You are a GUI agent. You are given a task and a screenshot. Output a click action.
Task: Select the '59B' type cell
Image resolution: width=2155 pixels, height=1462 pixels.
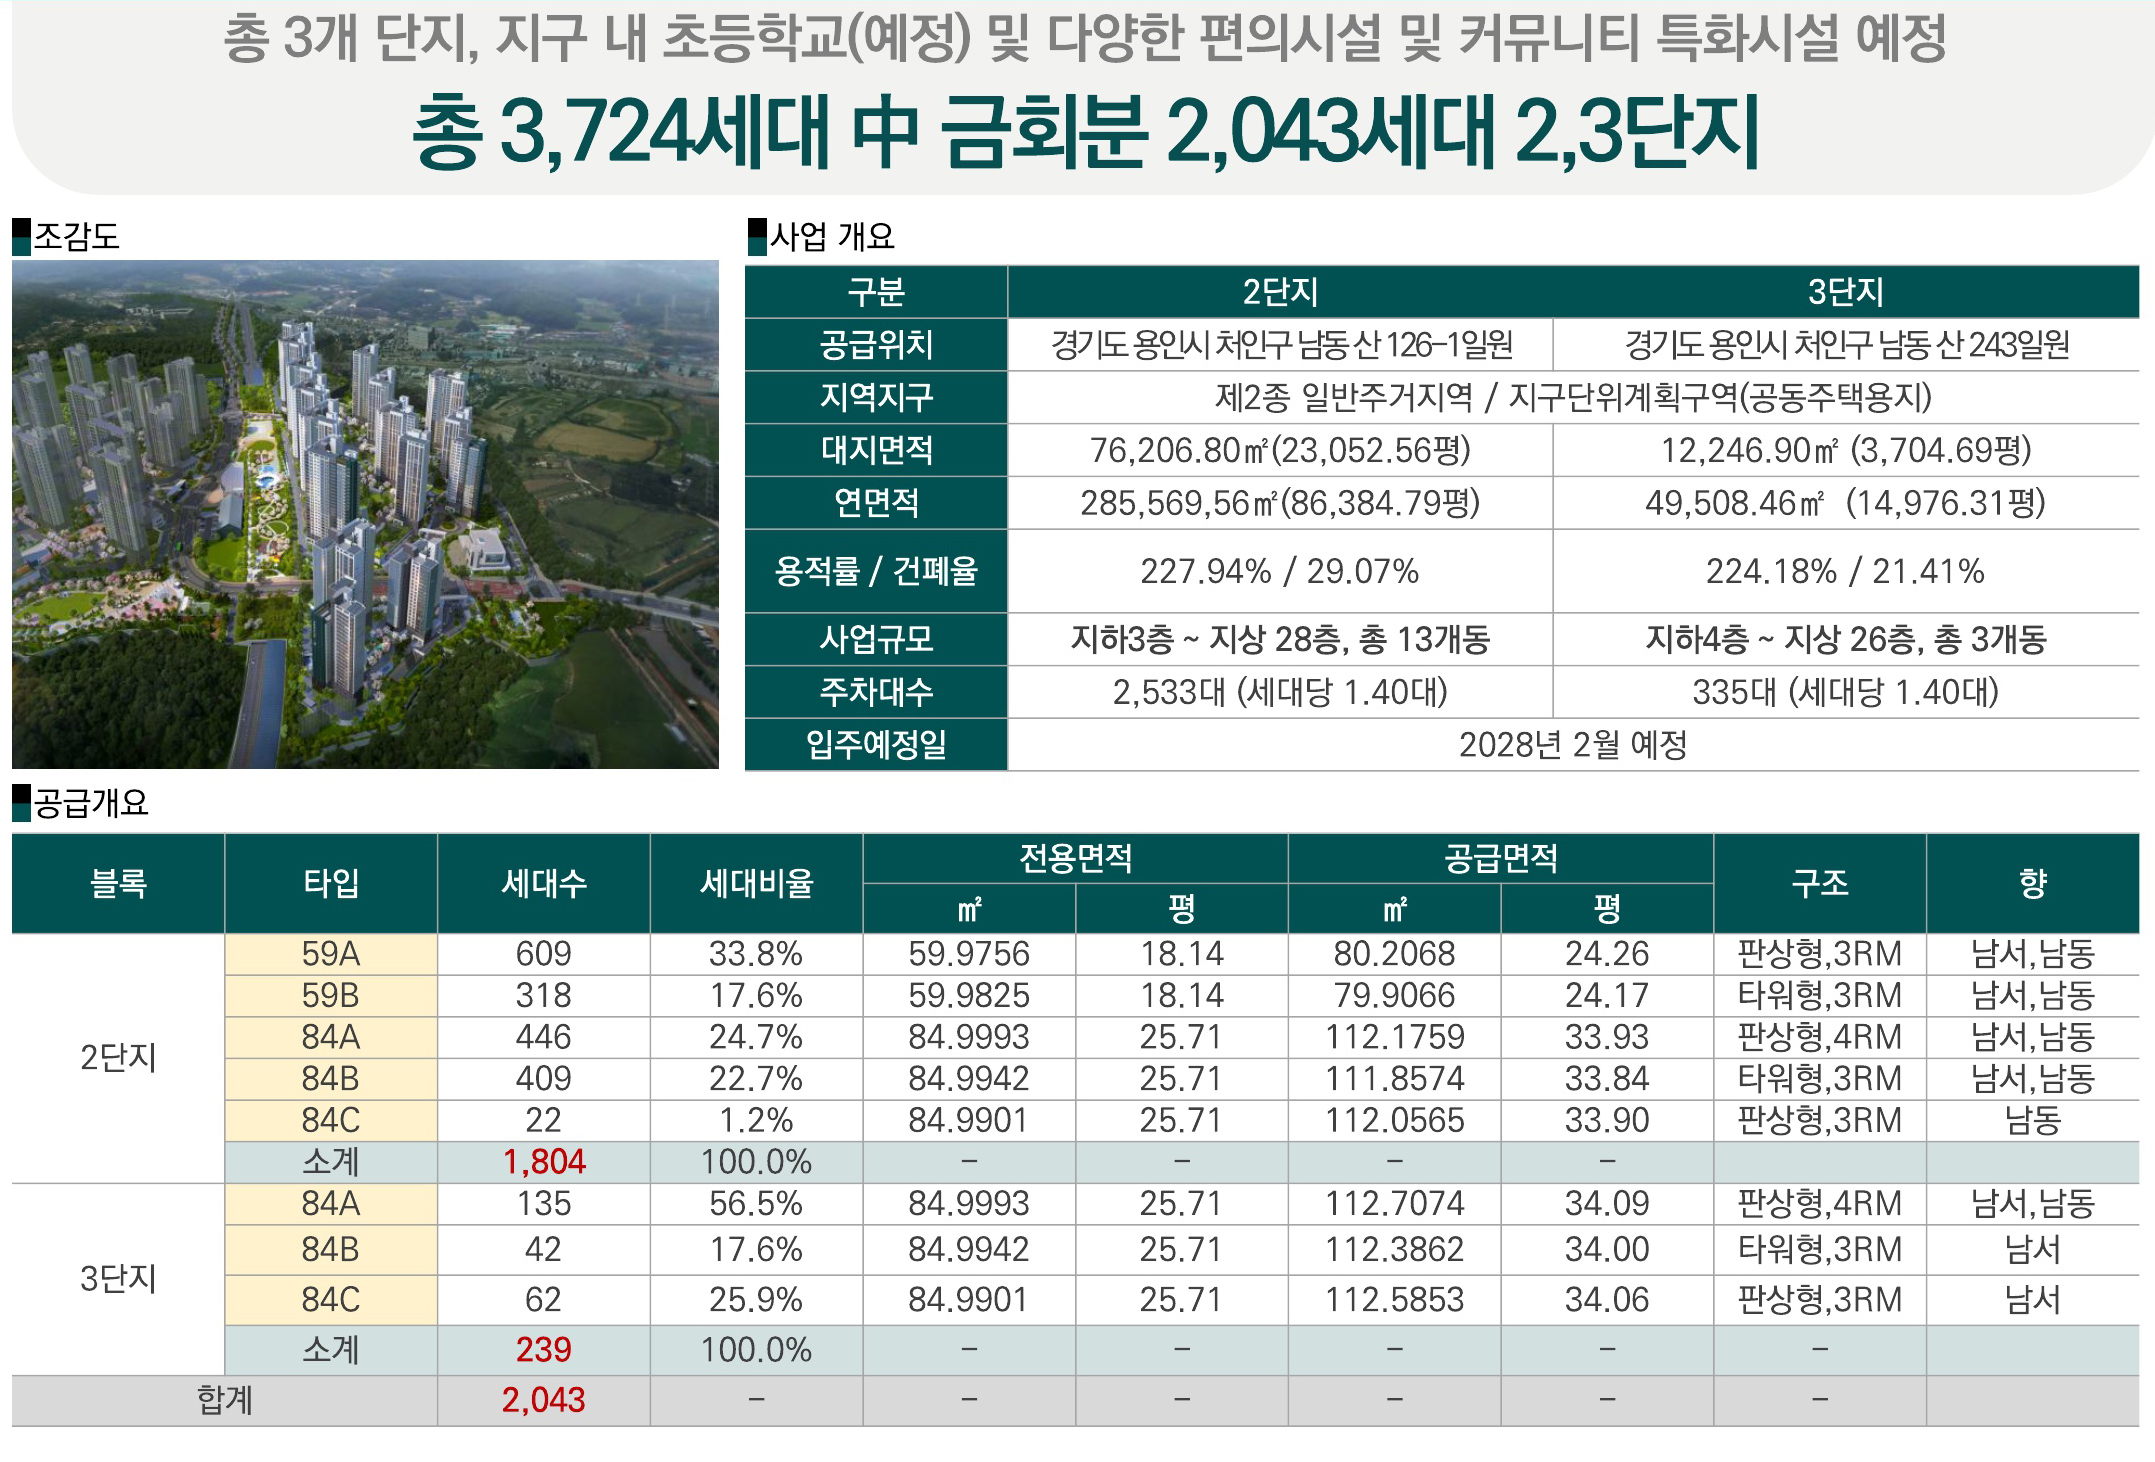pos(331,996)
